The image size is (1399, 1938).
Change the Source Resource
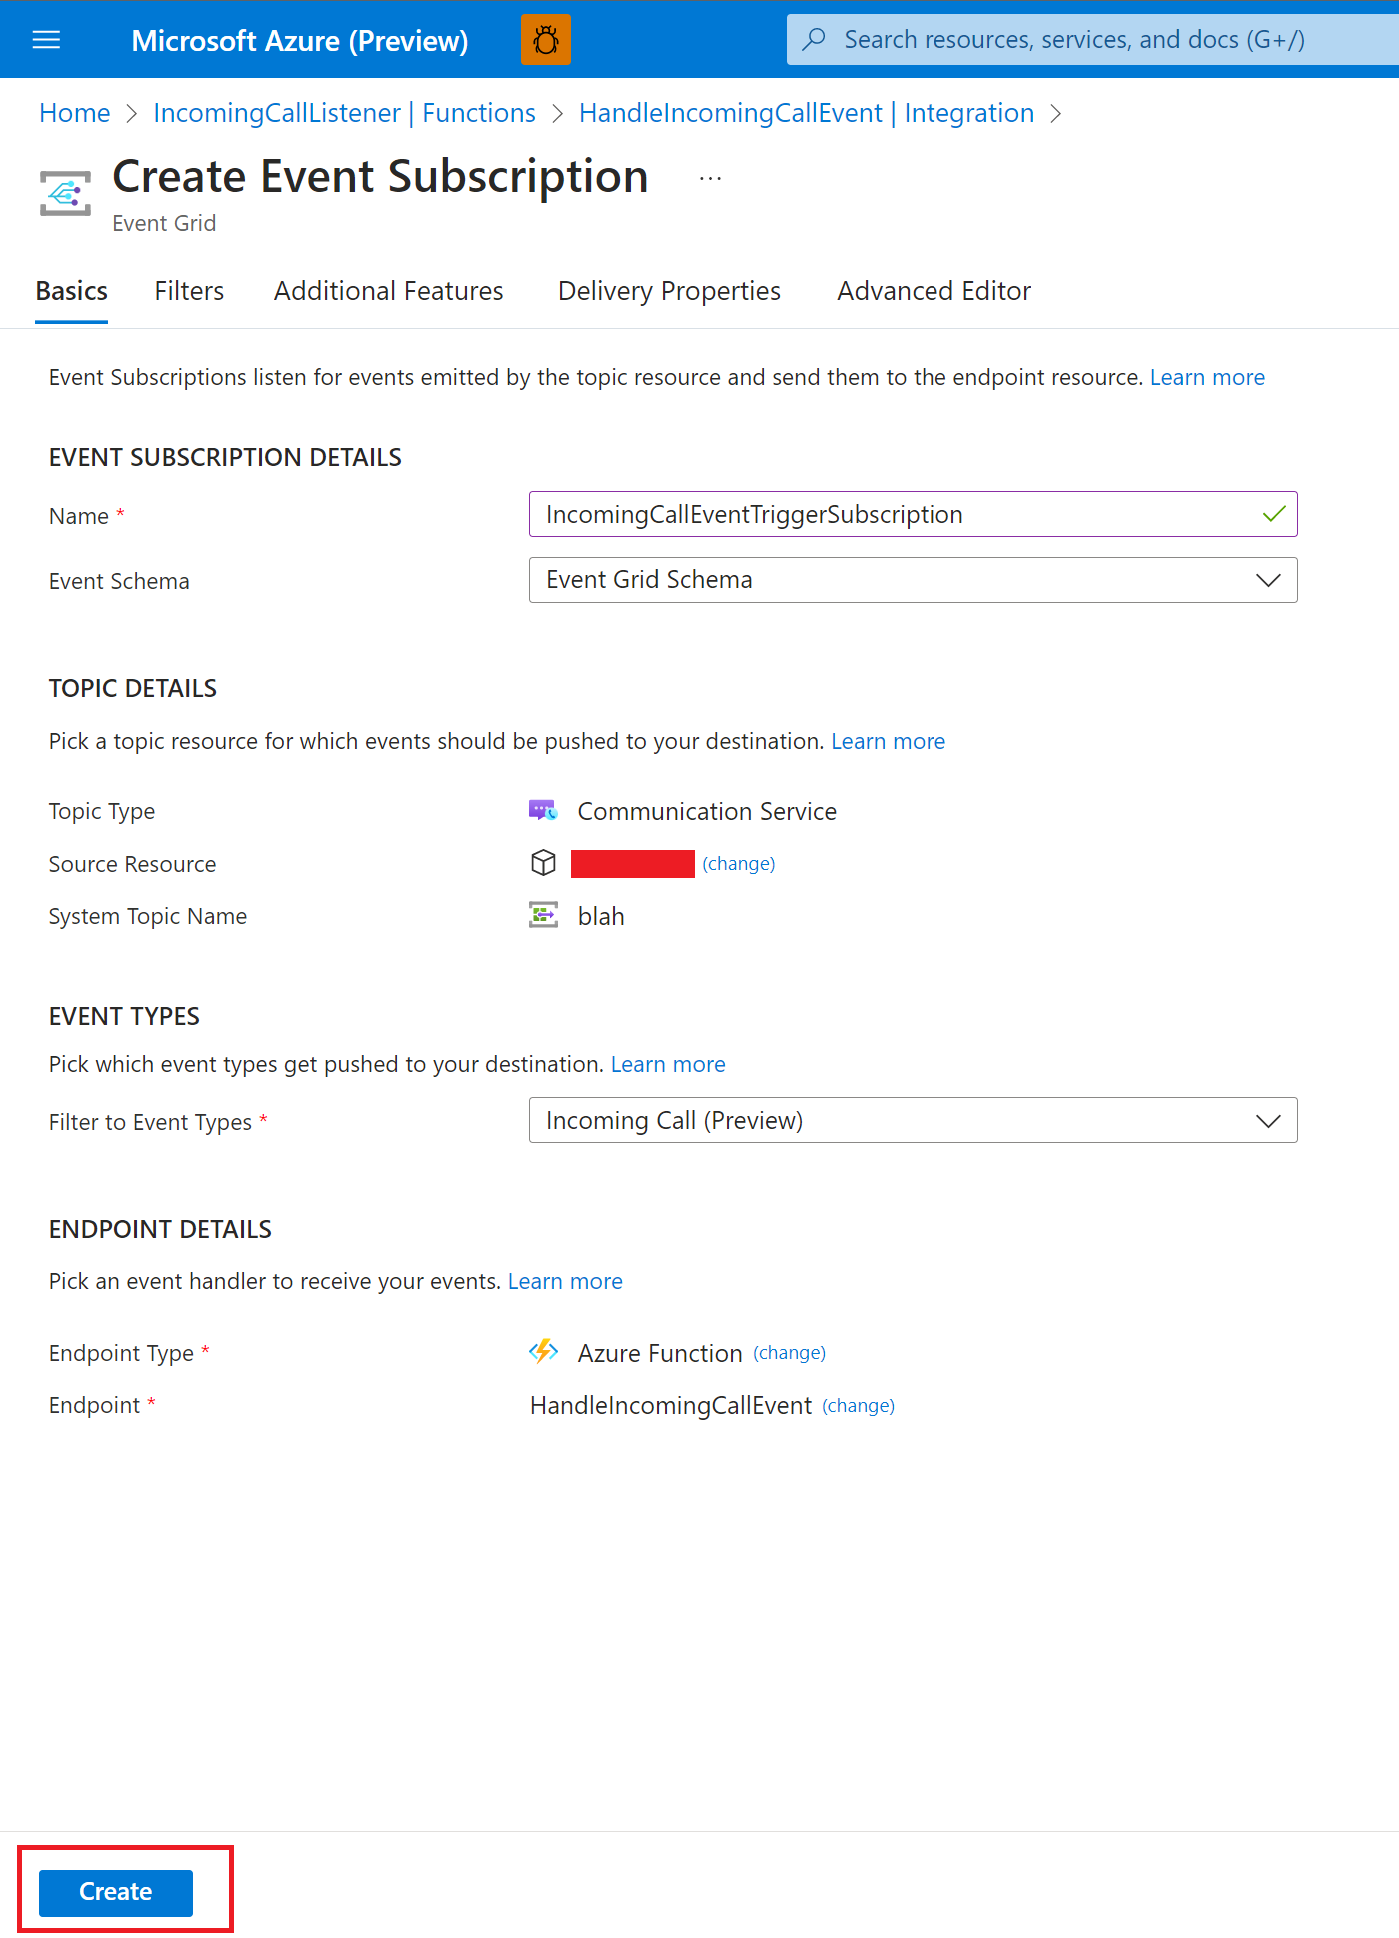[739, 864]
